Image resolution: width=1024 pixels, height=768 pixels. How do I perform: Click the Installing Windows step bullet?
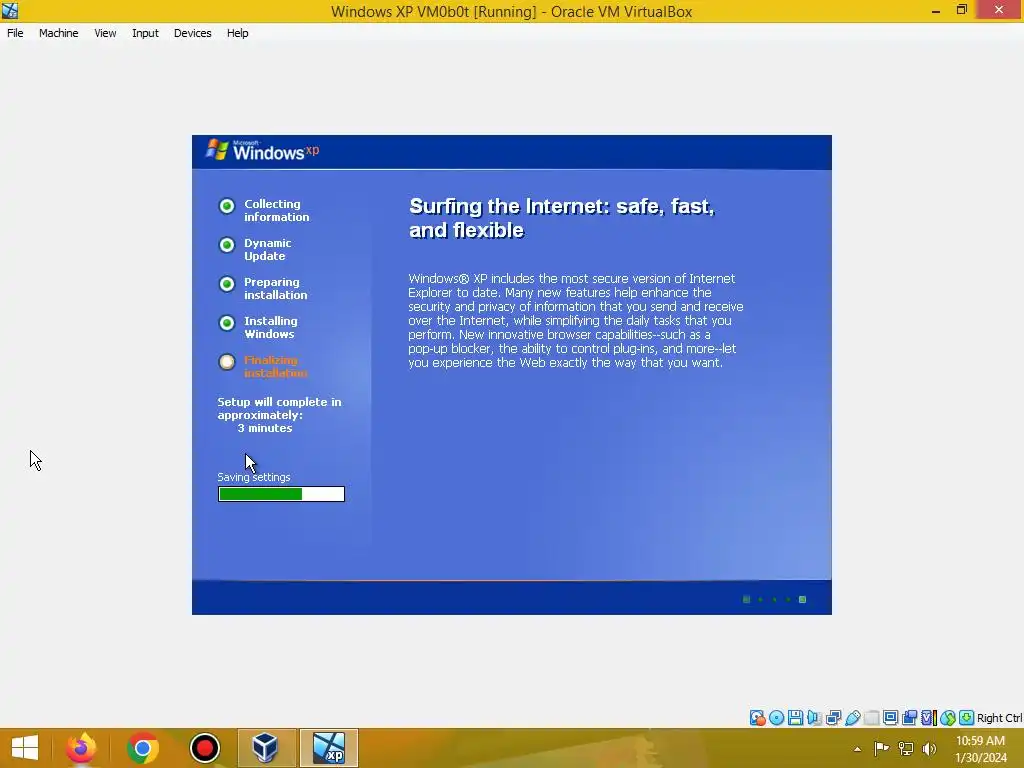coord(227,323)
